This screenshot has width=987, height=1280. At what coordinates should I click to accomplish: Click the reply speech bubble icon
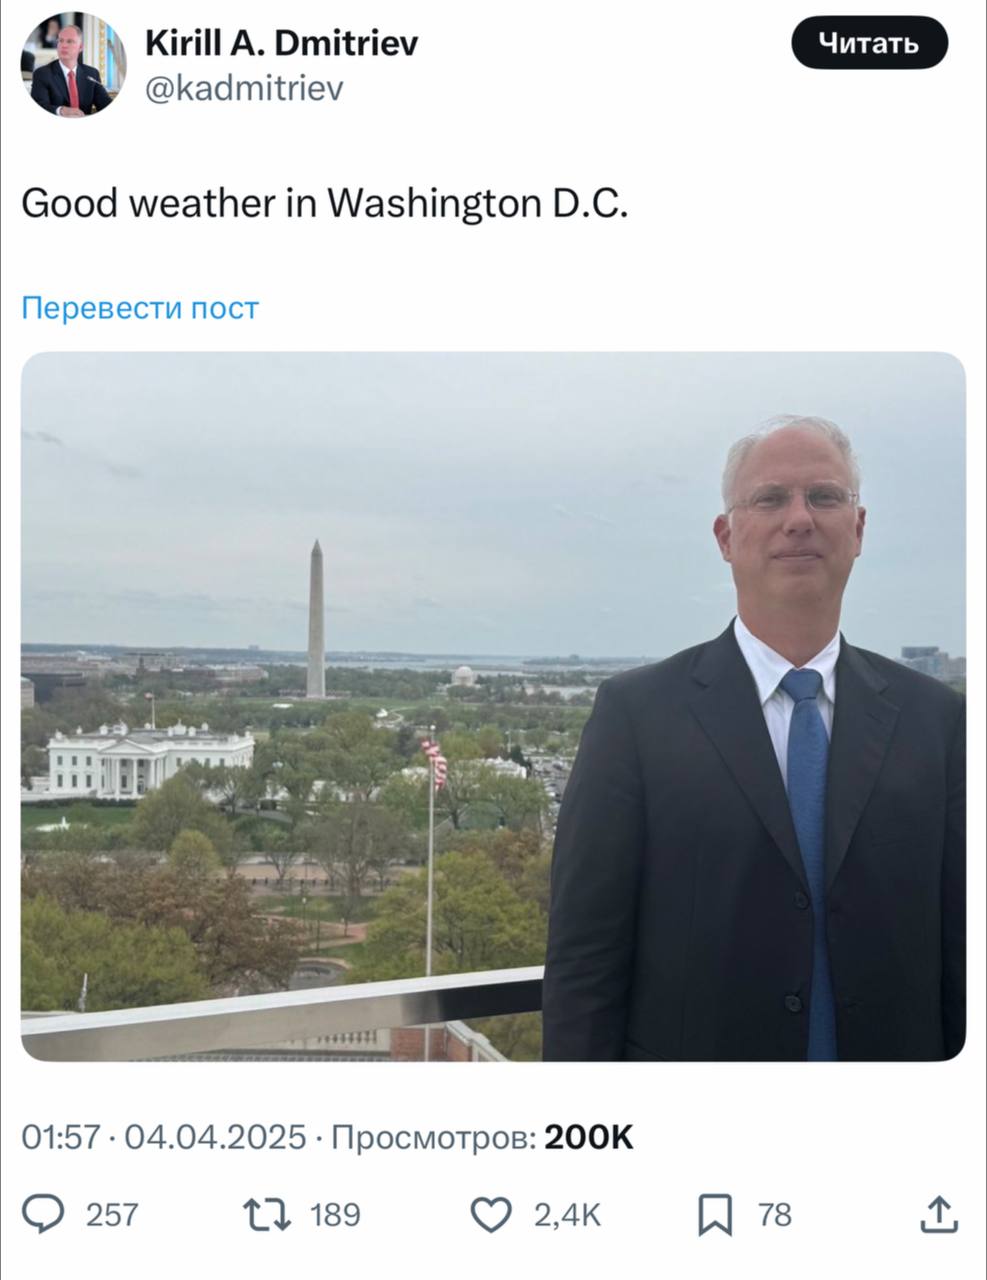pos(45,1214)
